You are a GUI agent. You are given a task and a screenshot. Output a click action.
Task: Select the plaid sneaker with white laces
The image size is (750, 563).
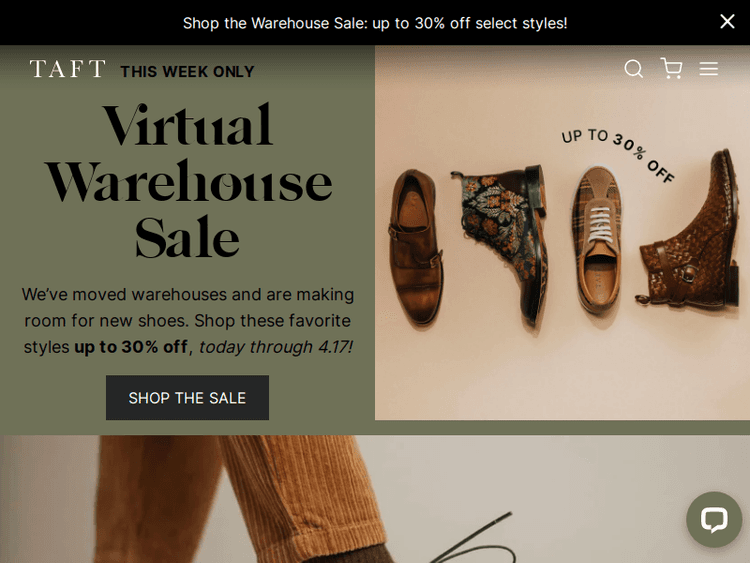click(x=597, y=239)
